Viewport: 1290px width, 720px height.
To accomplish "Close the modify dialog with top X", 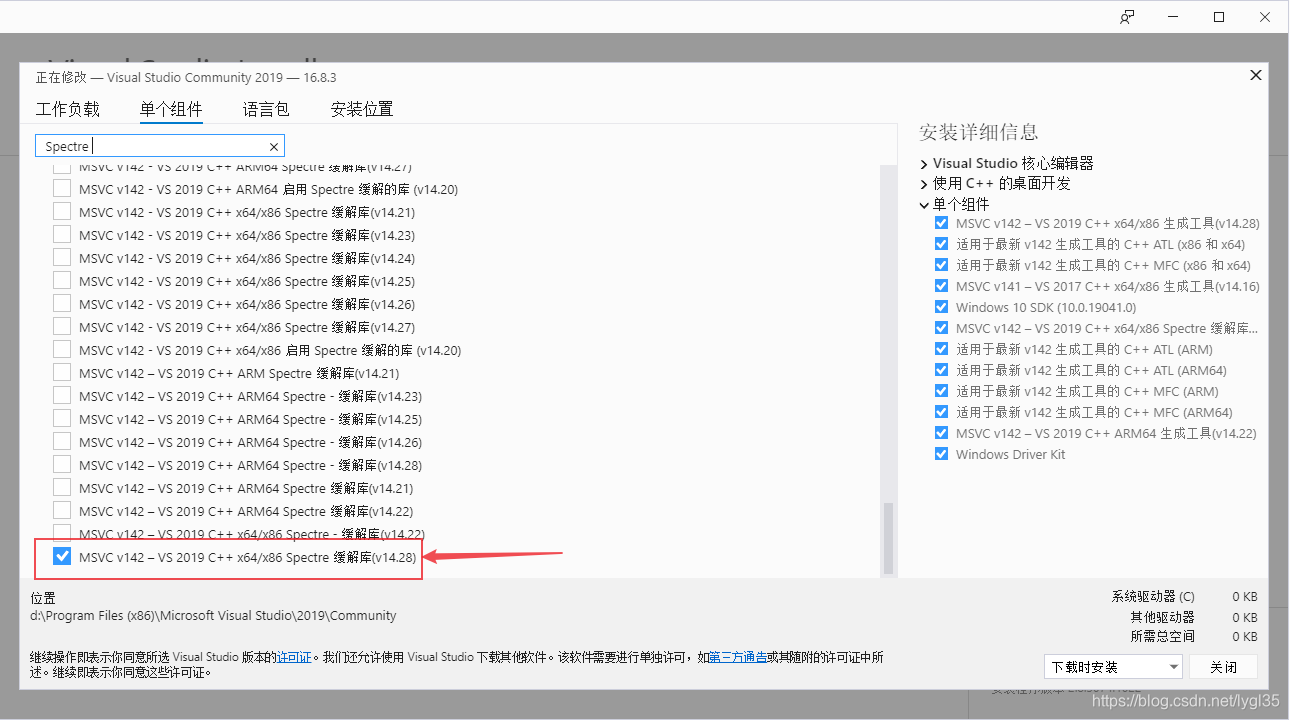I will [1256, 75].
